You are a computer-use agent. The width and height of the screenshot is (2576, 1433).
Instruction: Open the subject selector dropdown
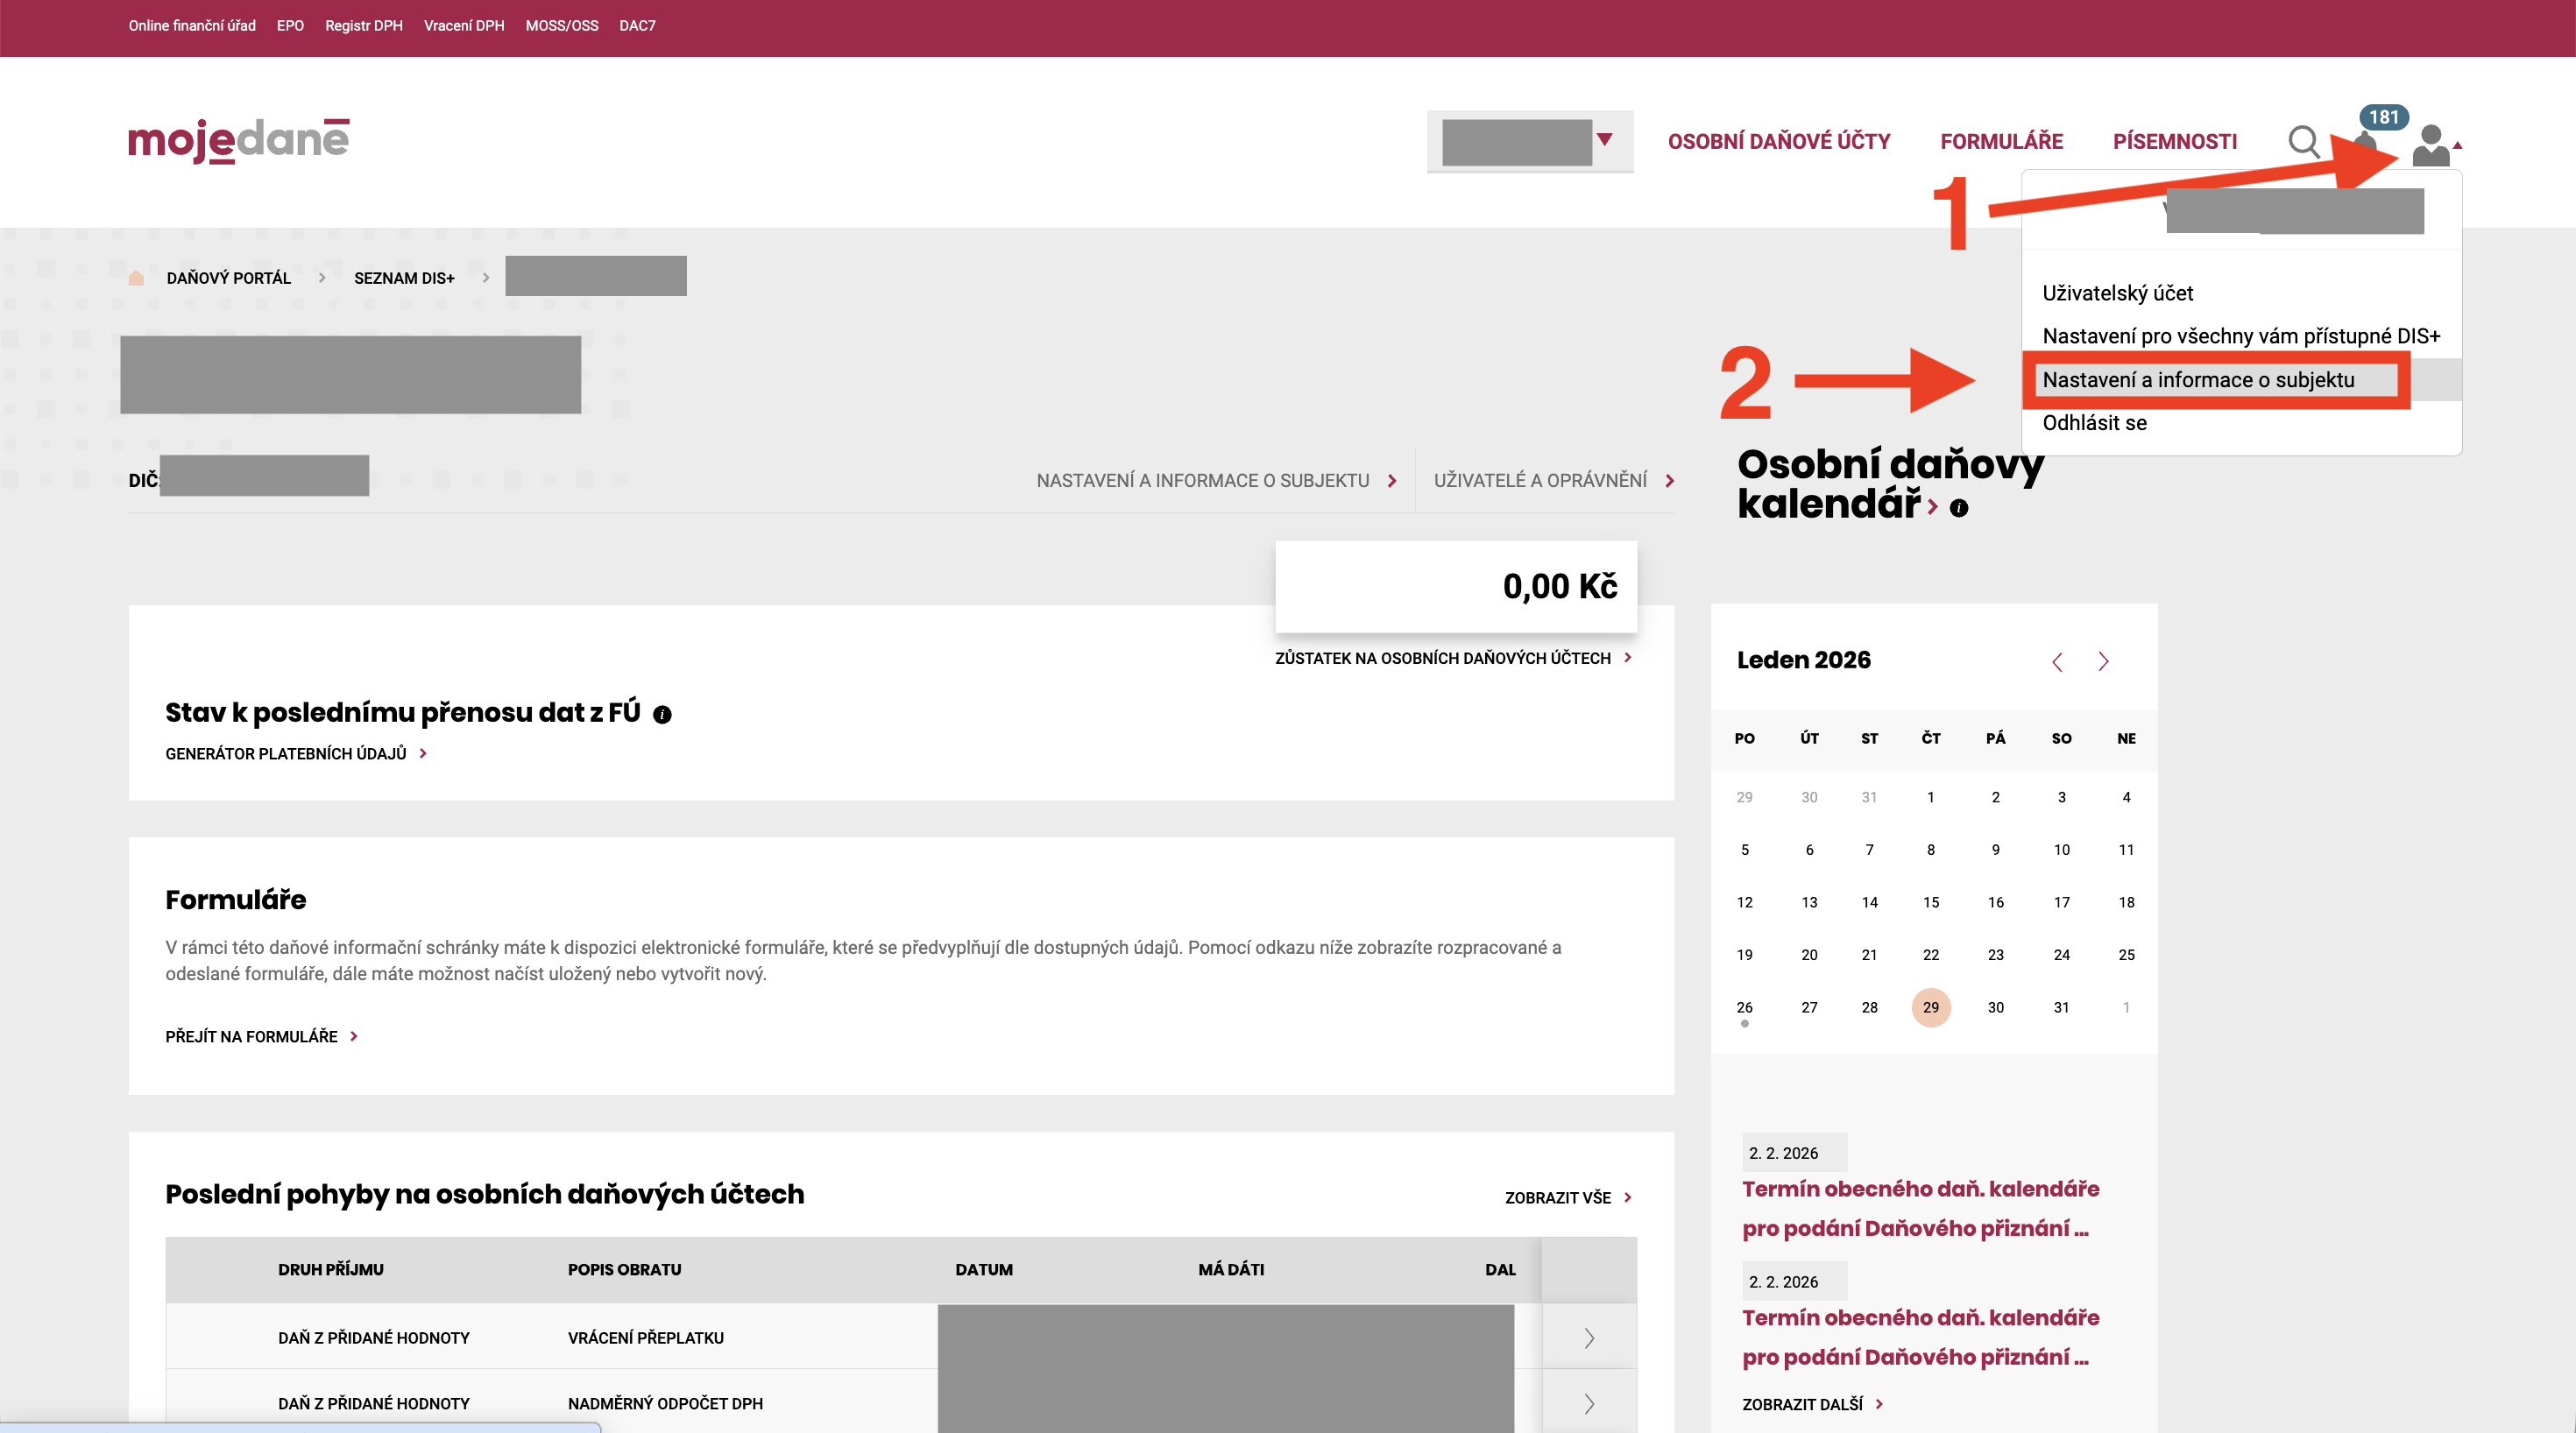(x=1530, y=141)
